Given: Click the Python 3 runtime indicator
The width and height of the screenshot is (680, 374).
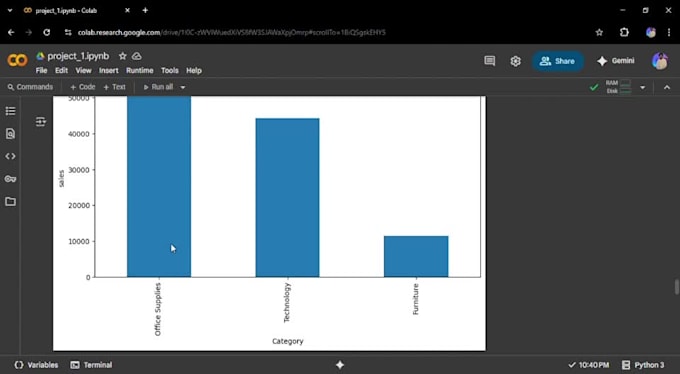Looking at the screenshot, I should click(643, 365).
